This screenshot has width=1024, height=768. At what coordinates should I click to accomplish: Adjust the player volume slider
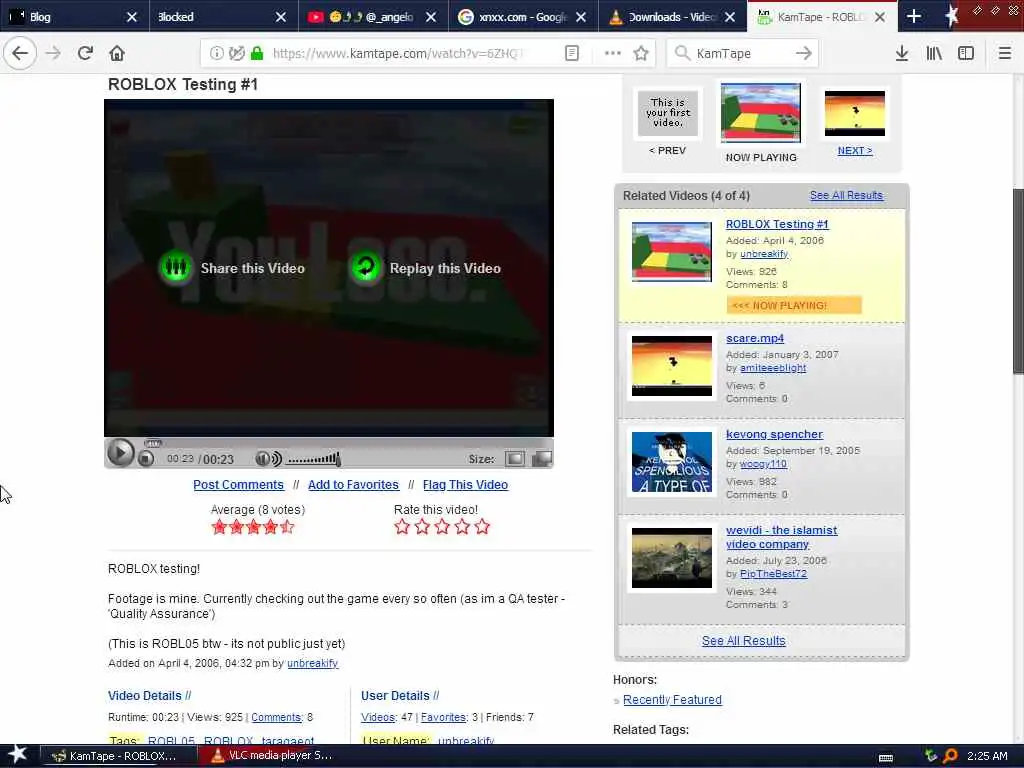coord(313,460)
